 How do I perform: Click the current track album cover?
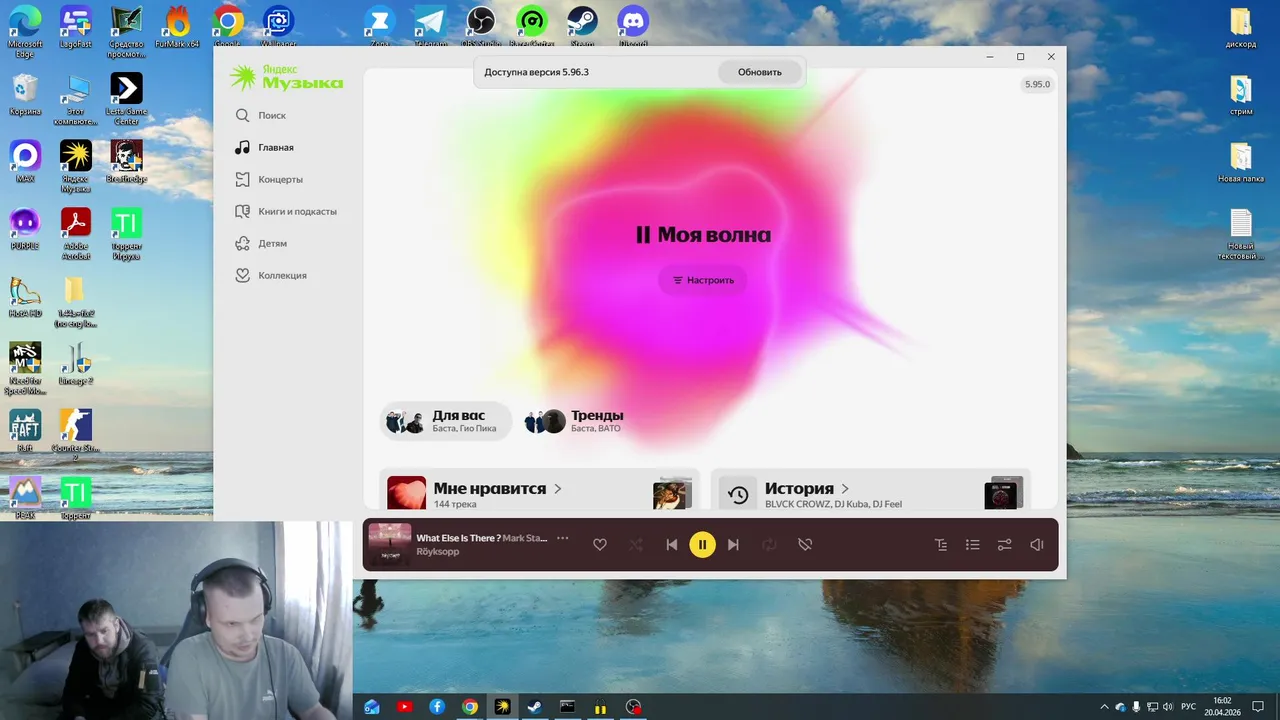390,544
